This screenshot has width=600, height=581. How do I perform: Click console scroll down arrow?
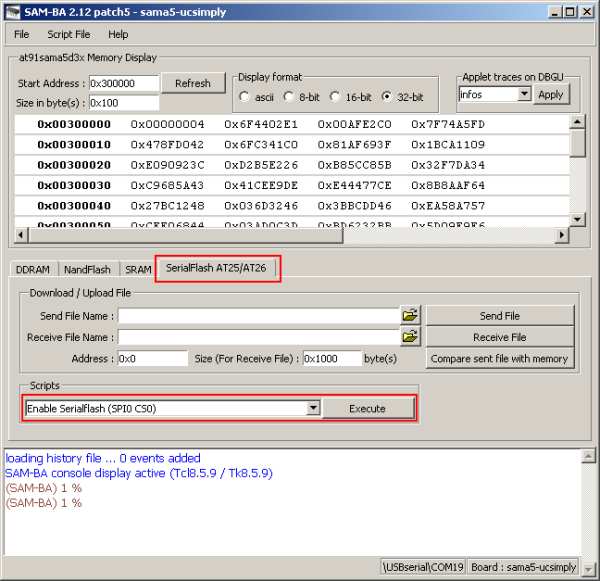click(588, 569)
